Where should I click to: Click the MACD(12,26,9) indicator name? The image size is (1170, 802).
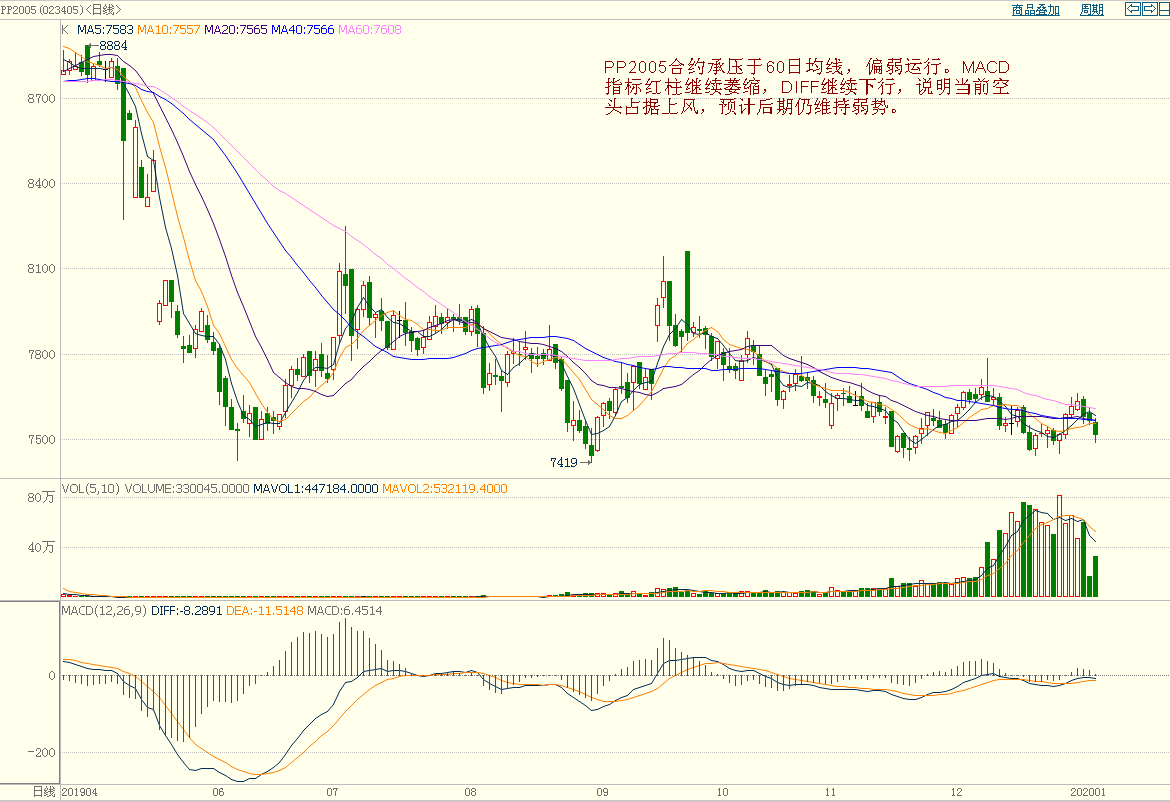104,610
